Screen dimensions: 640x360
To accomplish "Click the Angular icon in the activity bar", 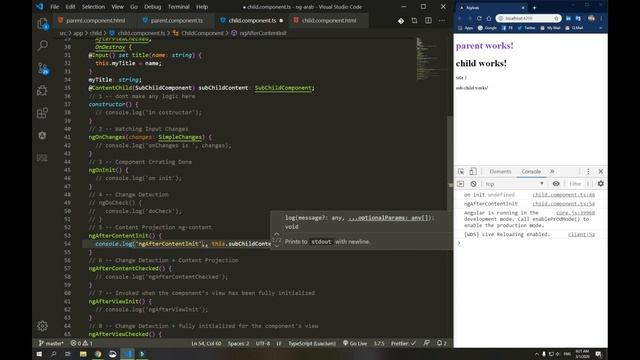I will click(42, 136).
